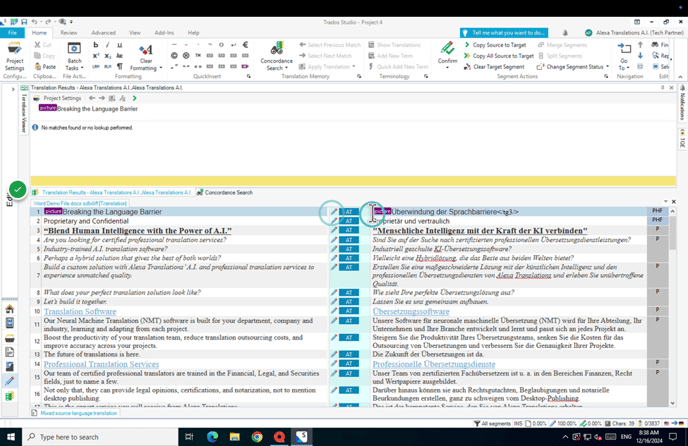This screenshot has width=688, height=446.
Task: Open the Alexa Translations A.I. account button
Action: click(x=634, y=32)
